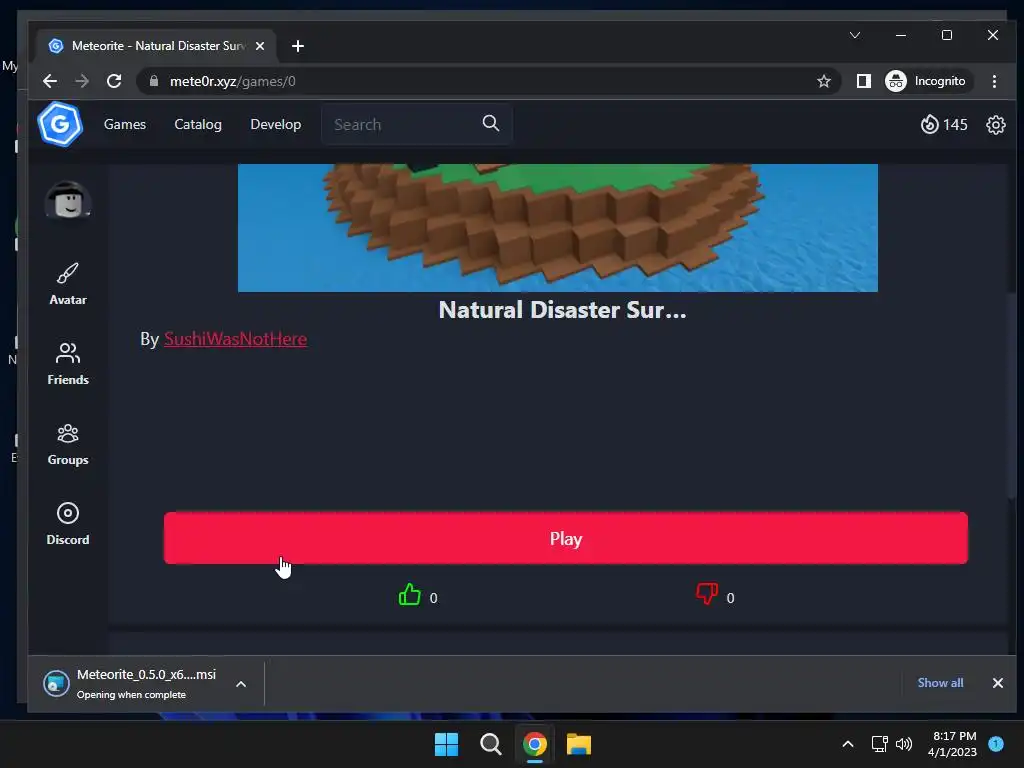Bookmark this page with the star
The width and height of the screenshot is (1024, 768).
click(x=824, y=81)
